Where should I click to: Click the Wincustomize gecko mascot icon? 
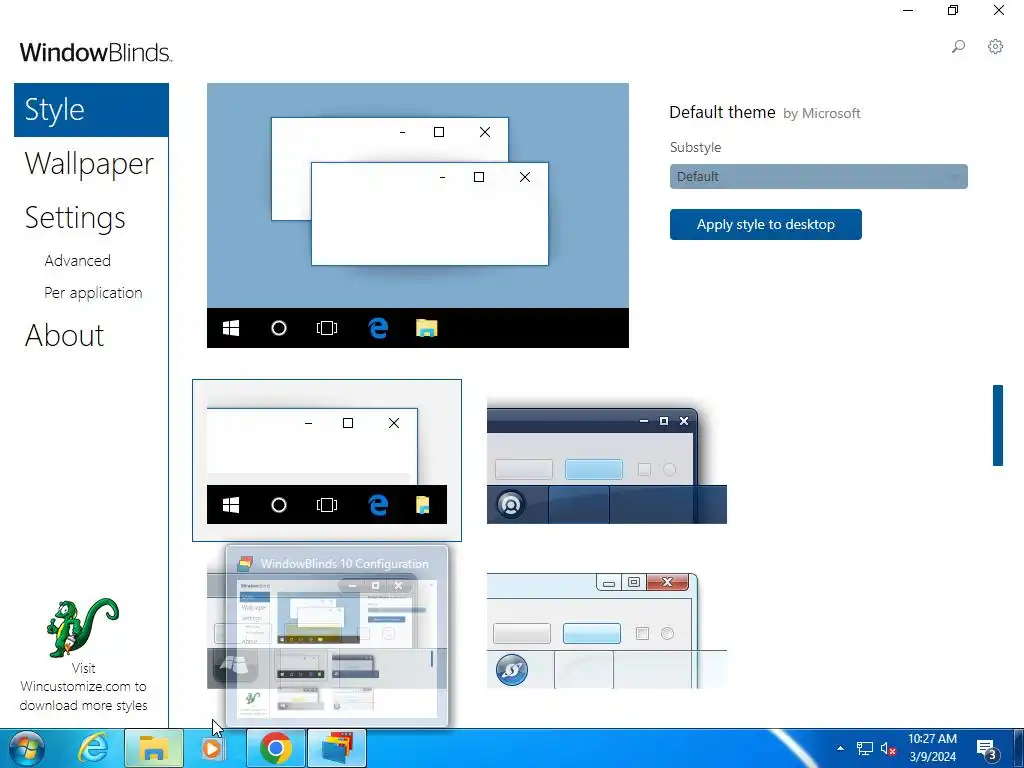coord(82,627)
